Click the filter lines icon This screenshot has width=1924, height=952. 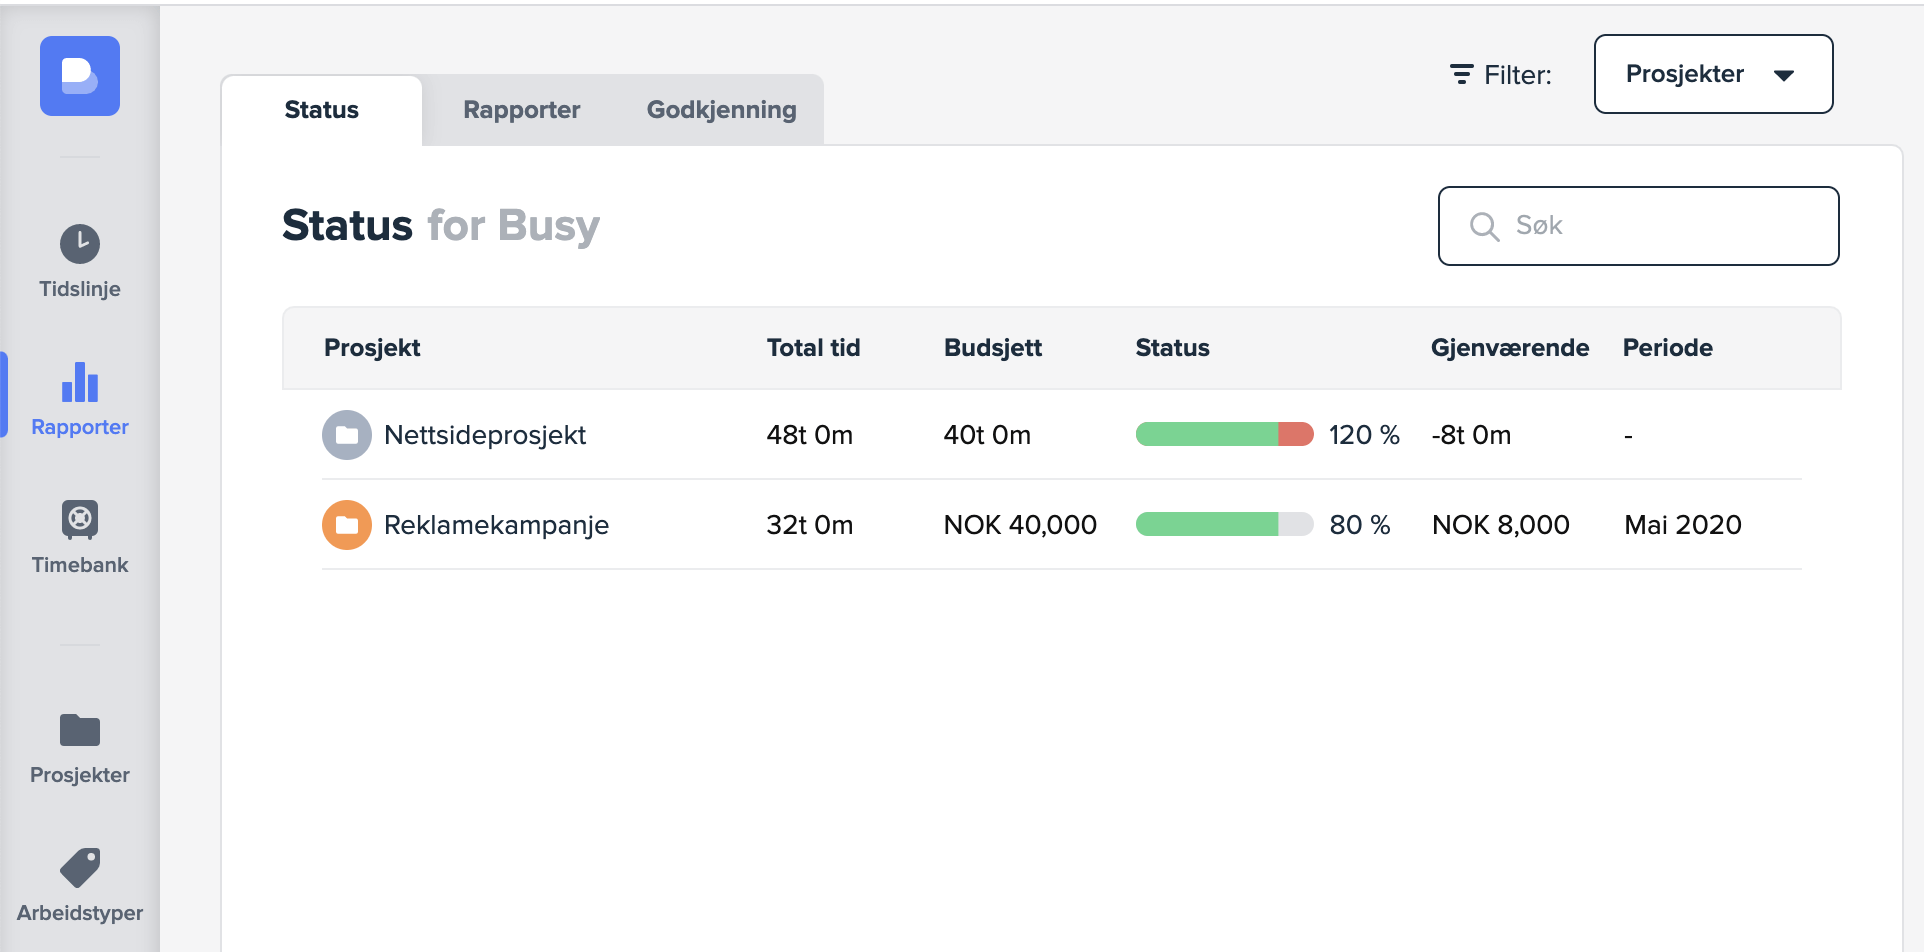point(1462,74)
